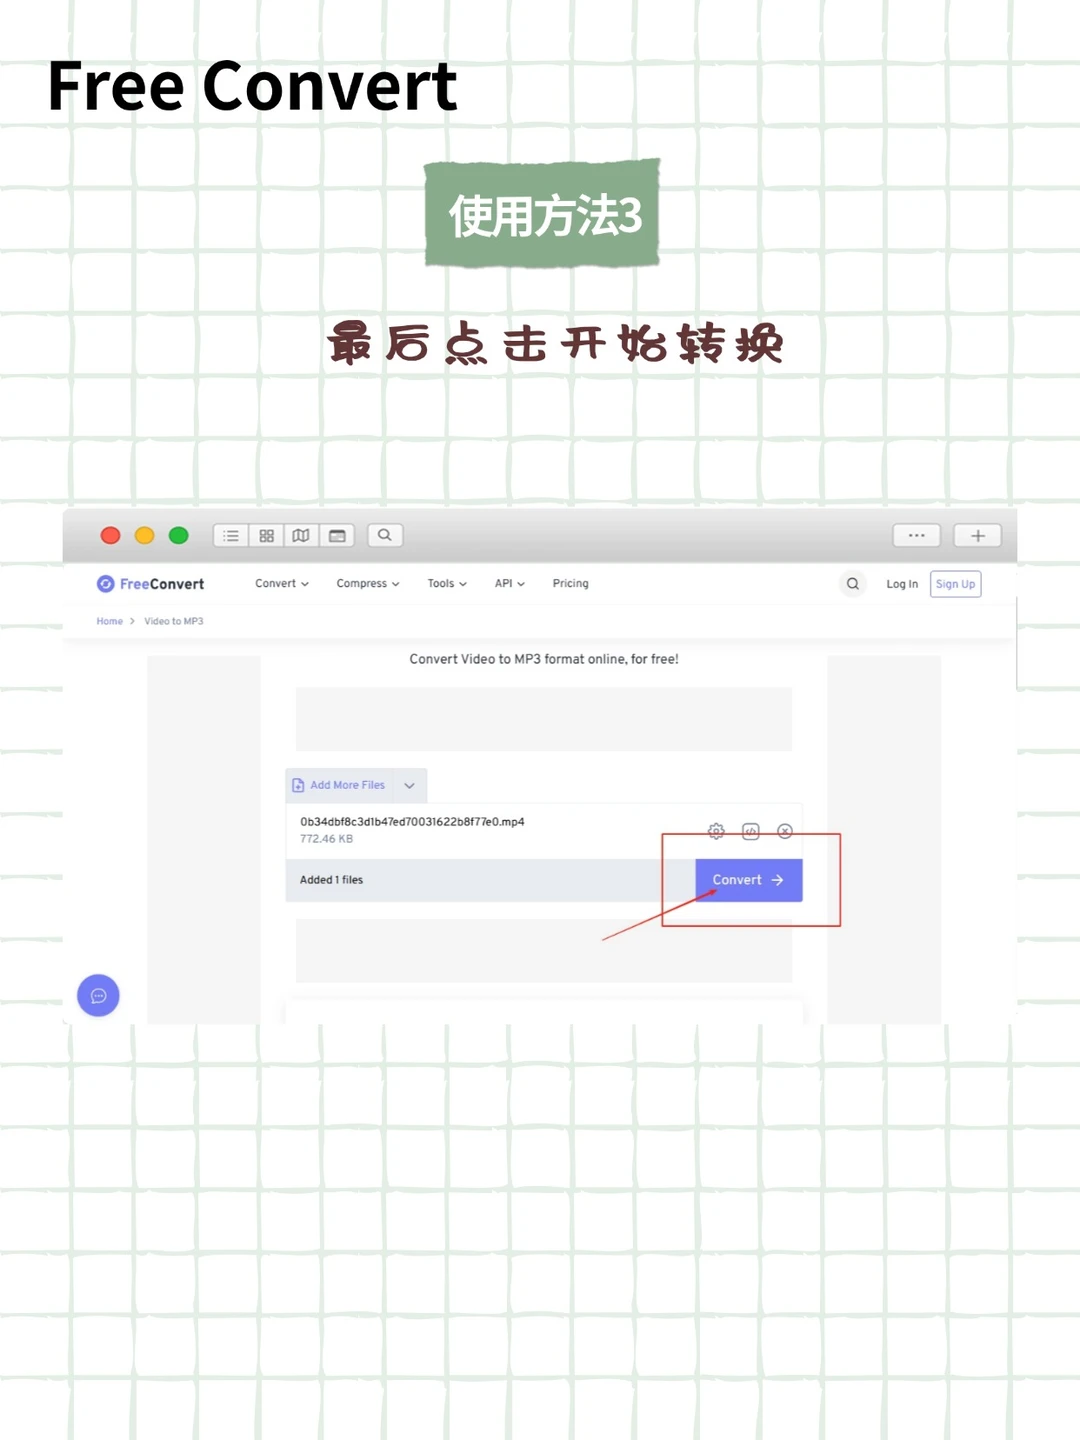Click the plus new tab button
1080x1440 pixels.
978,536
